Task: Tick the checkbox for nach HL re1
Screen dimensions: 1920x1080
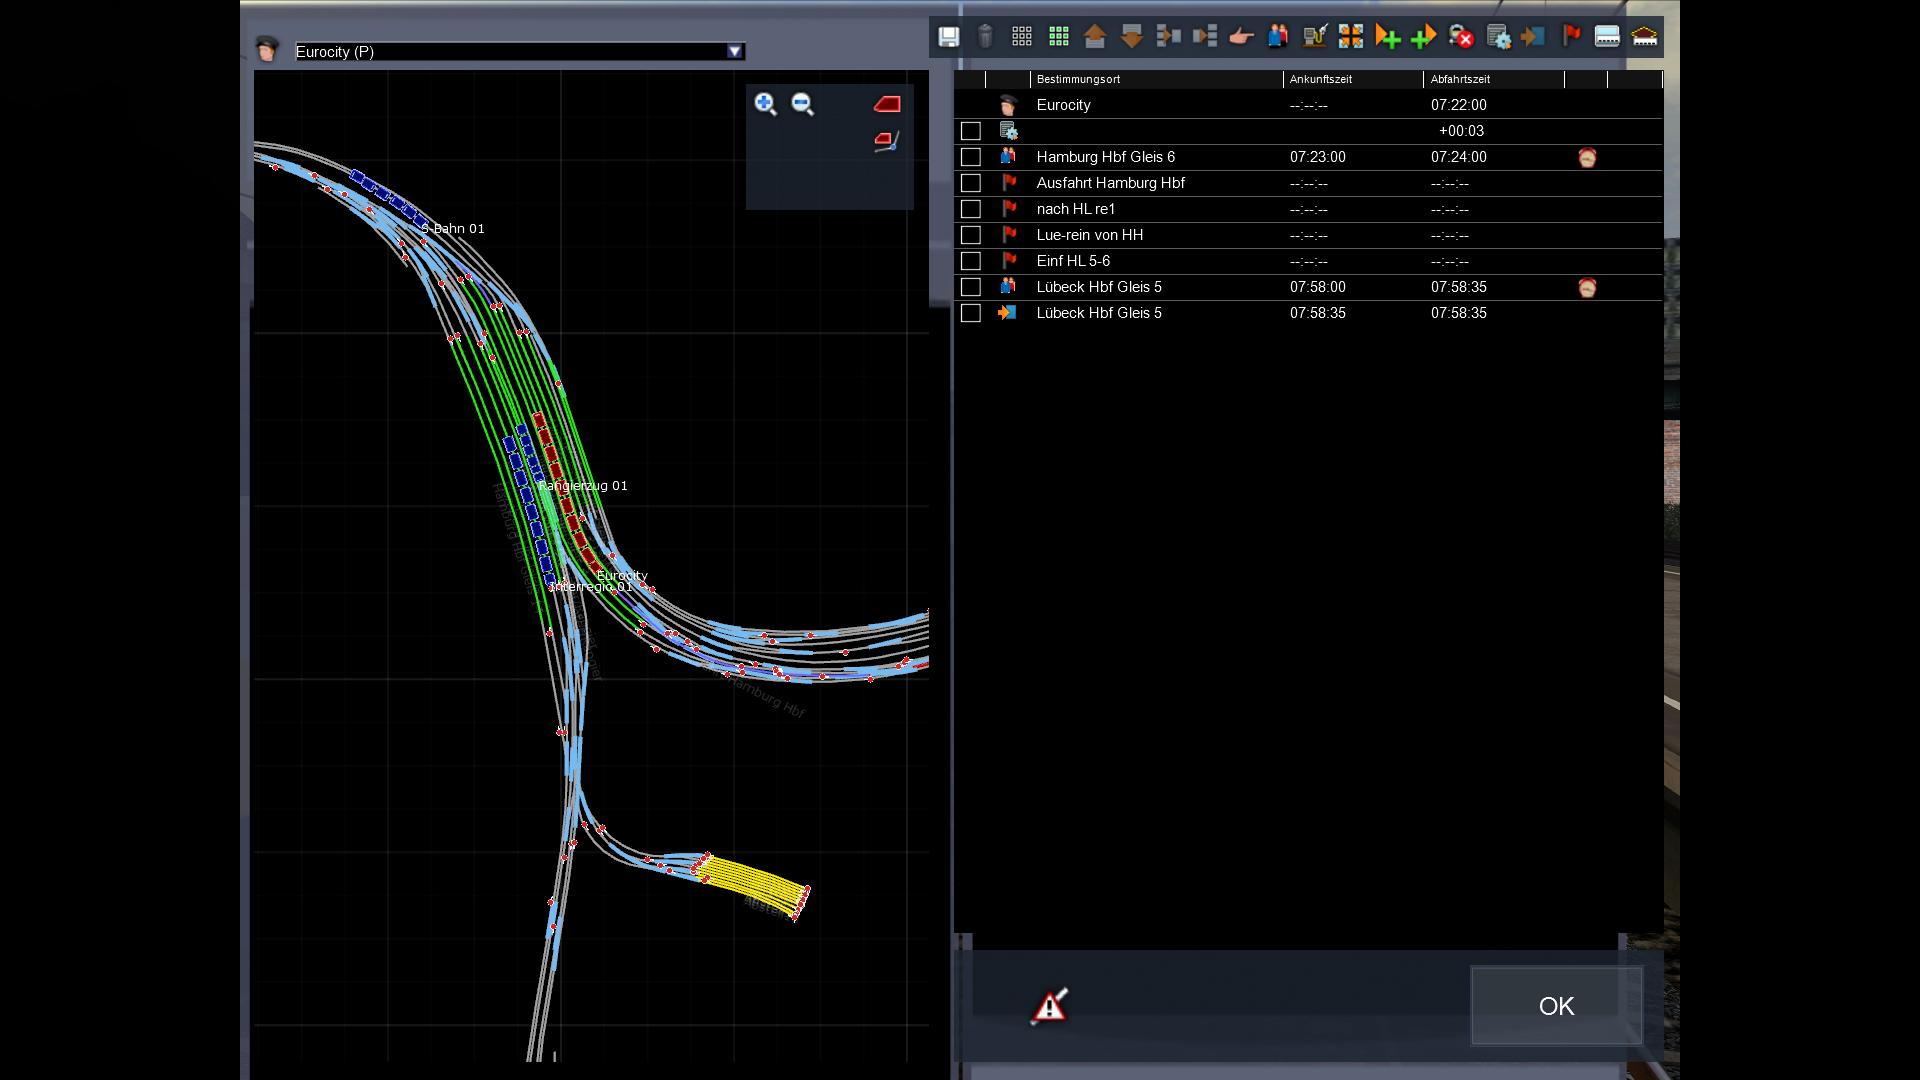Action: tap(970, 209)
